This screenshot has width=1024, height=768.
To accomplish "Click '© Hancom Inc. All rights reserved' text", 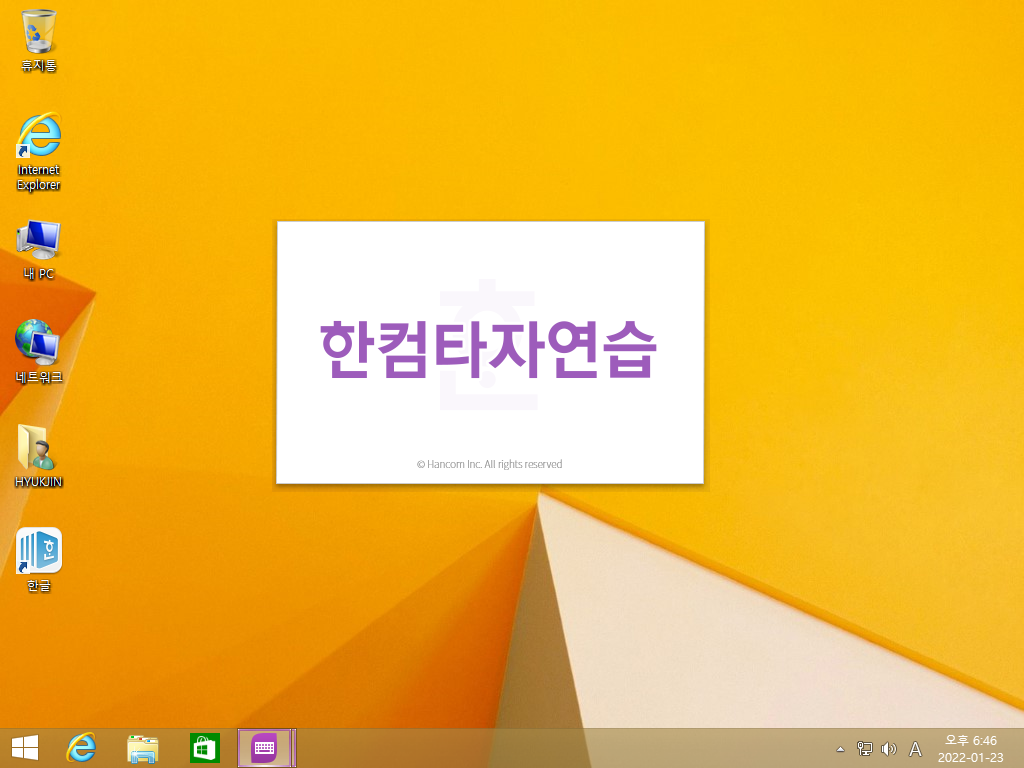I will tap(489, 464).
